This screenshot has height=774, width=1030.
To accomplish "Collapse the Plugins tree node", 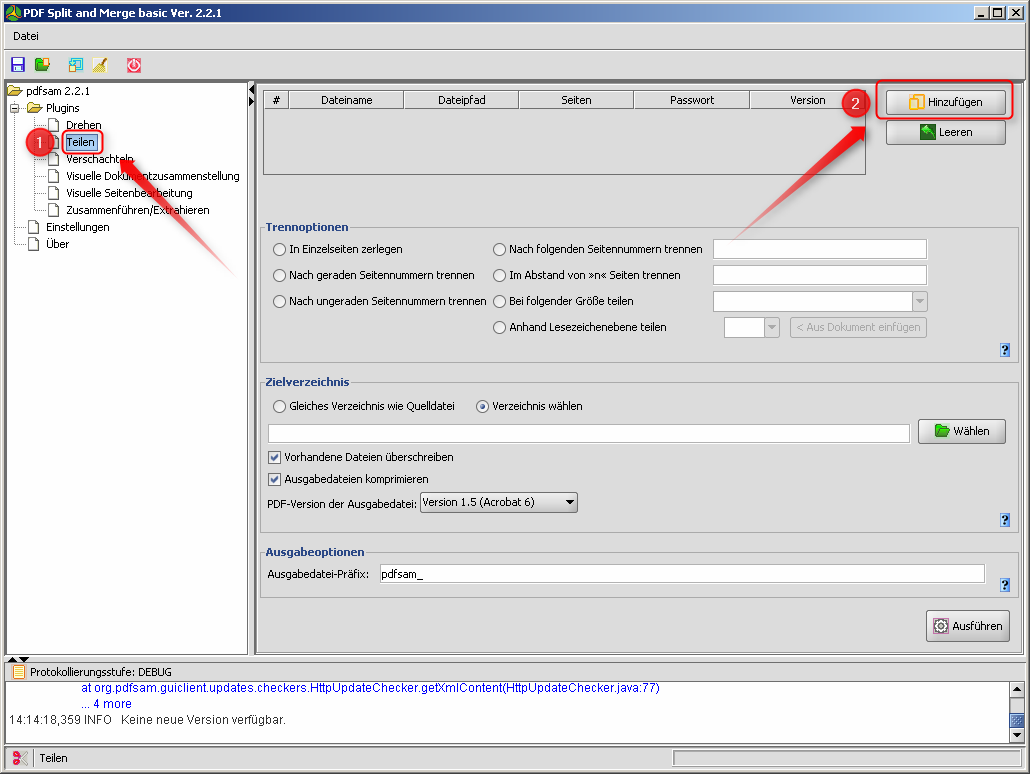I will [x=16, y=107].
